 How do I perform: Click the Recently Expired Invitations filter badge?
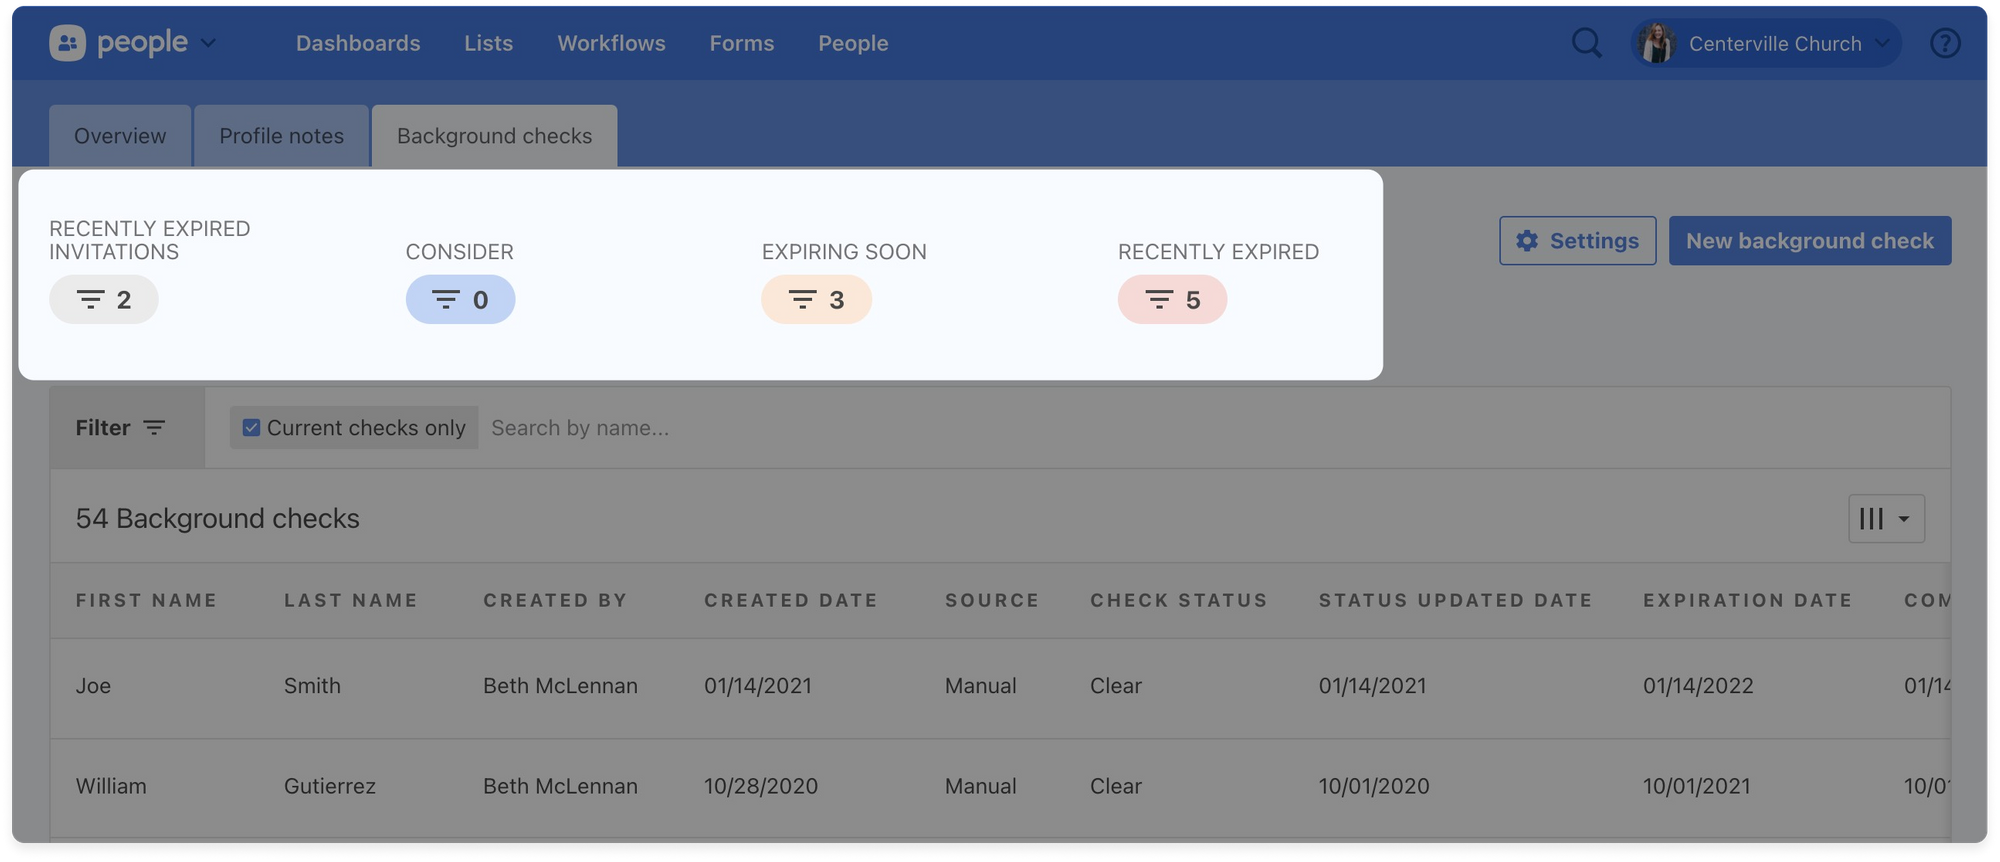pos(103,299)
